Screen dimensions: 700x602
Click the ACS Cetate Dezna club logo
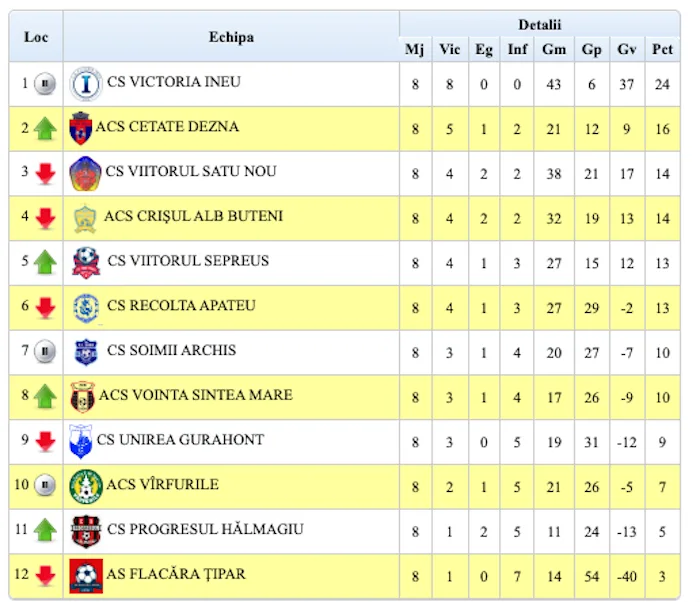(81, 129)
